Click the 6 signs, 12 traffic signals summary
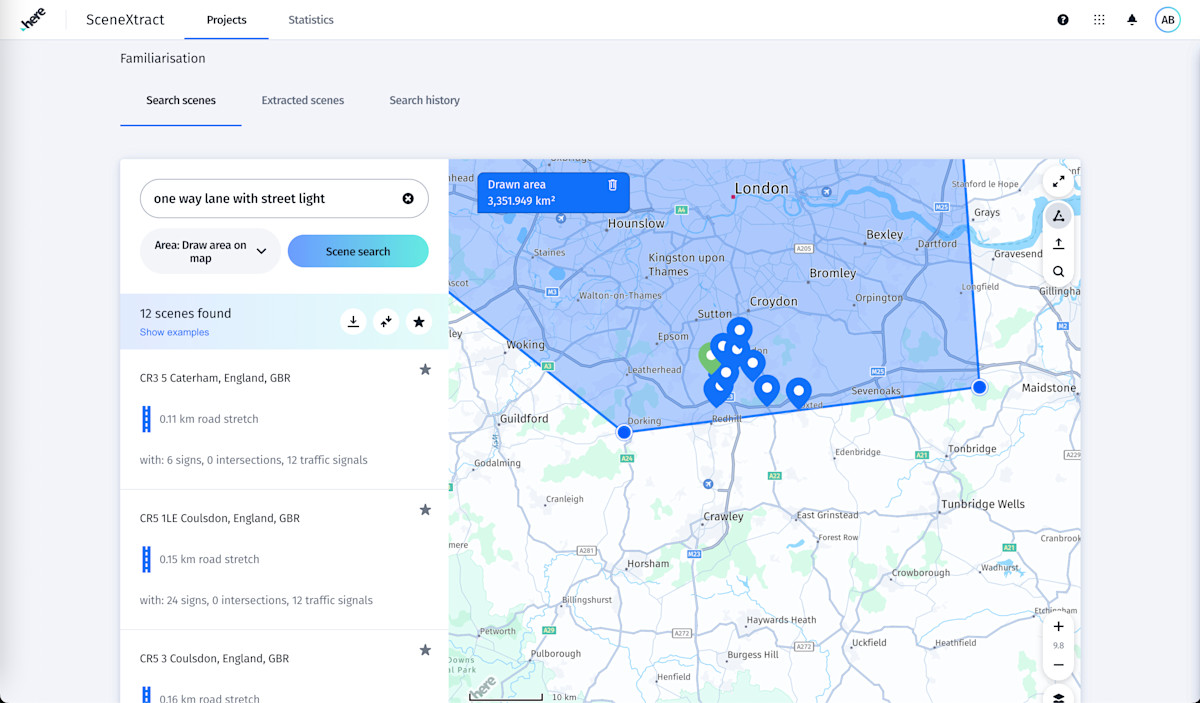1200x703 pixels. coord(253,460)
